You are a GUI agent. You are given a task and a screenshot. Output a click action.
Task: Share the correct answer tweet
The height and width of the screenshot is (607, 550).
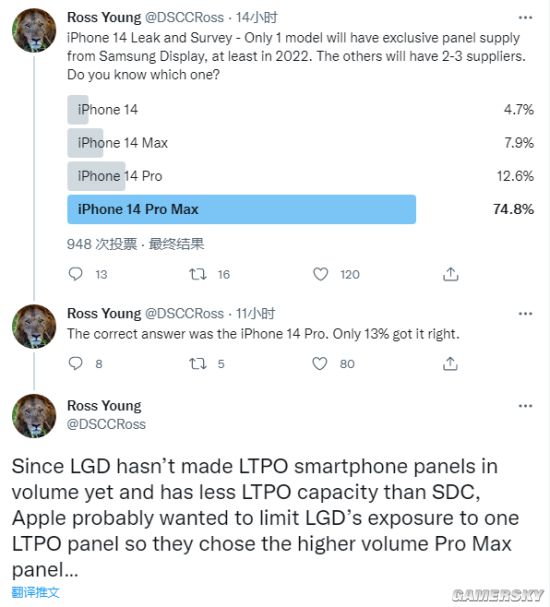[x=450, y=364]
